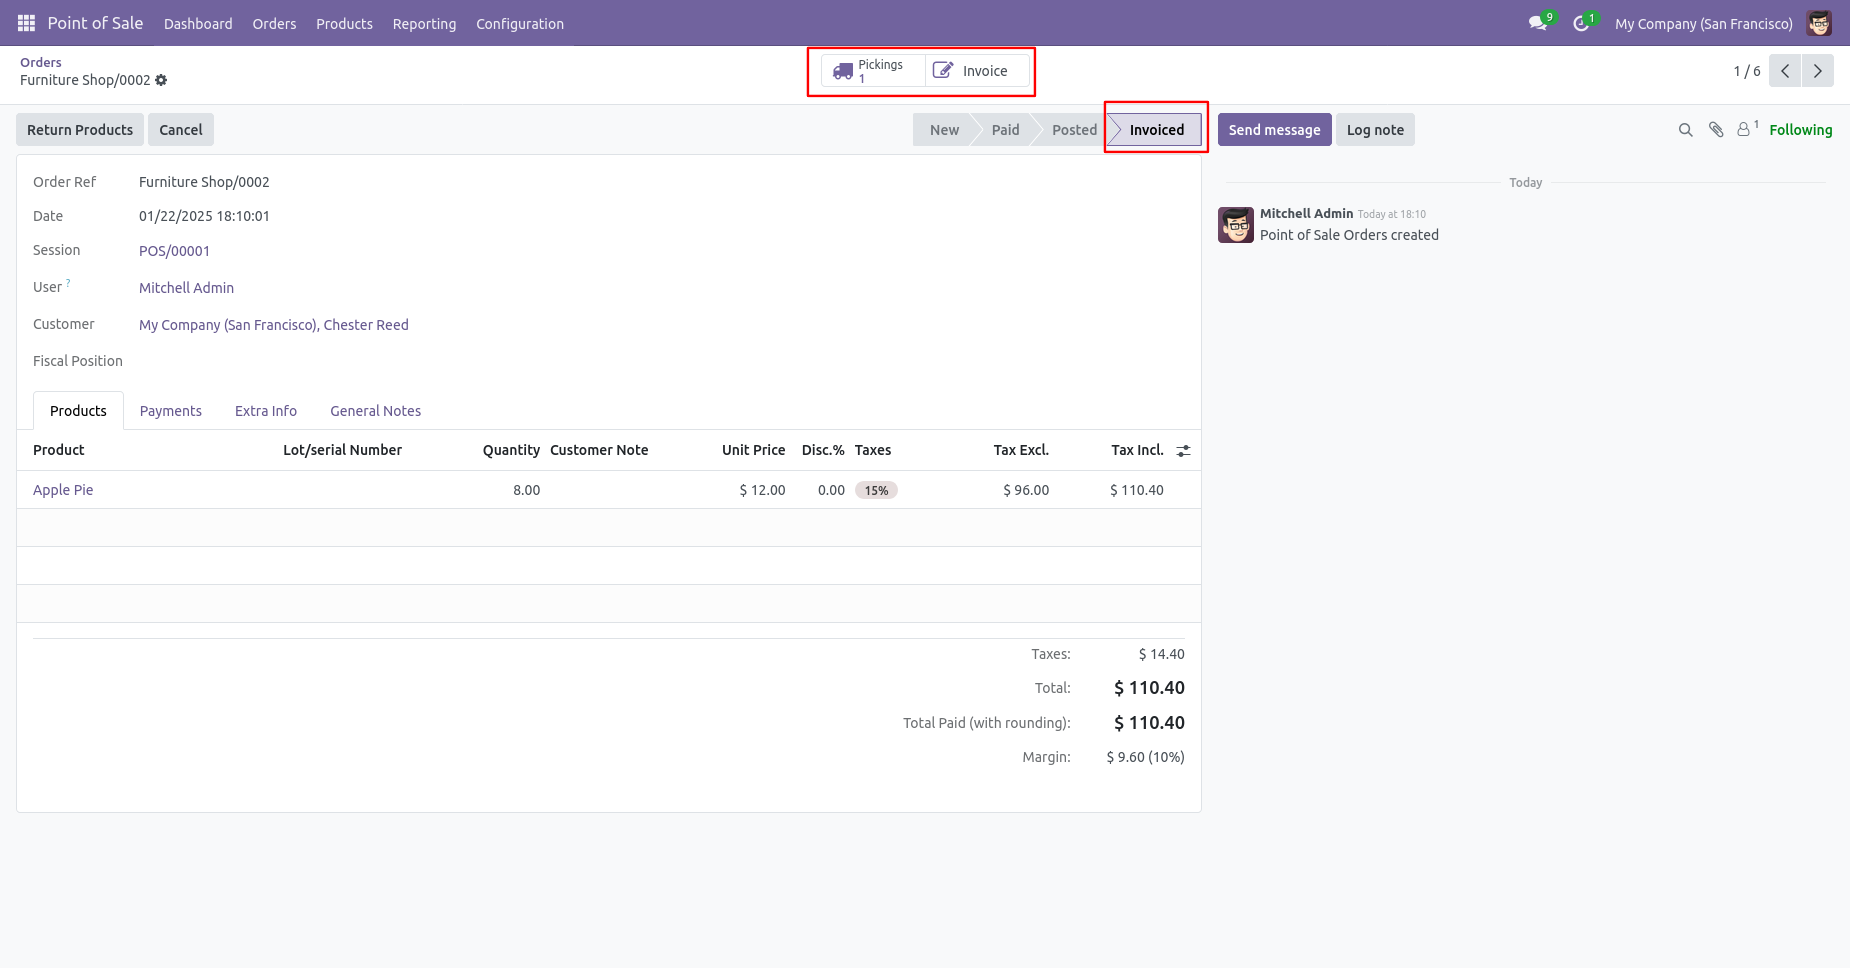
Task: Click the Unit Price column header
Action: tap(753, 450)
